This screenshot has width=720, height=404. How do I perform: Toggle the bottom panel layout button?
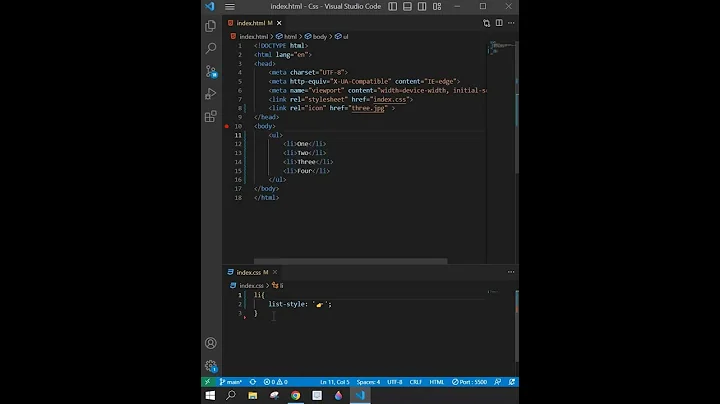407,6
